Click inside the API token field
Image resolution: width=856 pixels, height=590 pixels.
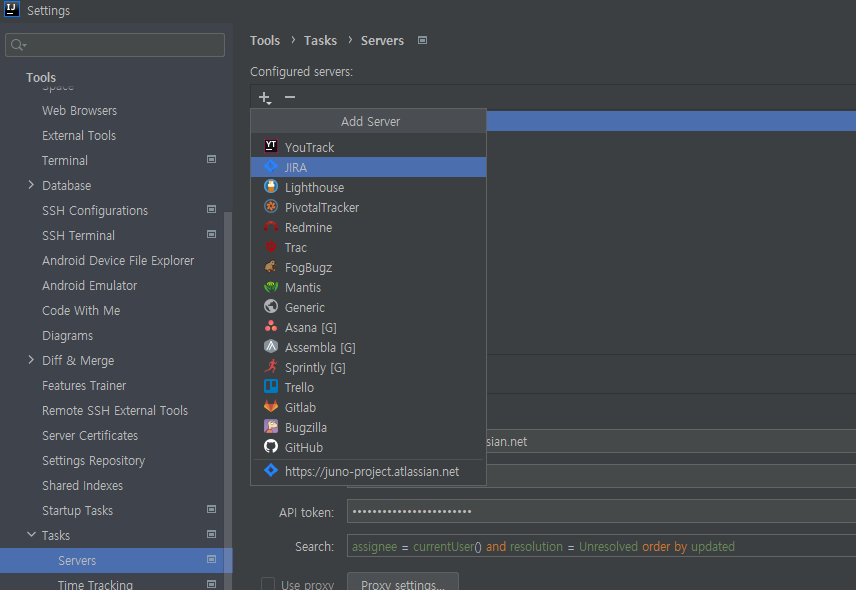coord(601,511)
